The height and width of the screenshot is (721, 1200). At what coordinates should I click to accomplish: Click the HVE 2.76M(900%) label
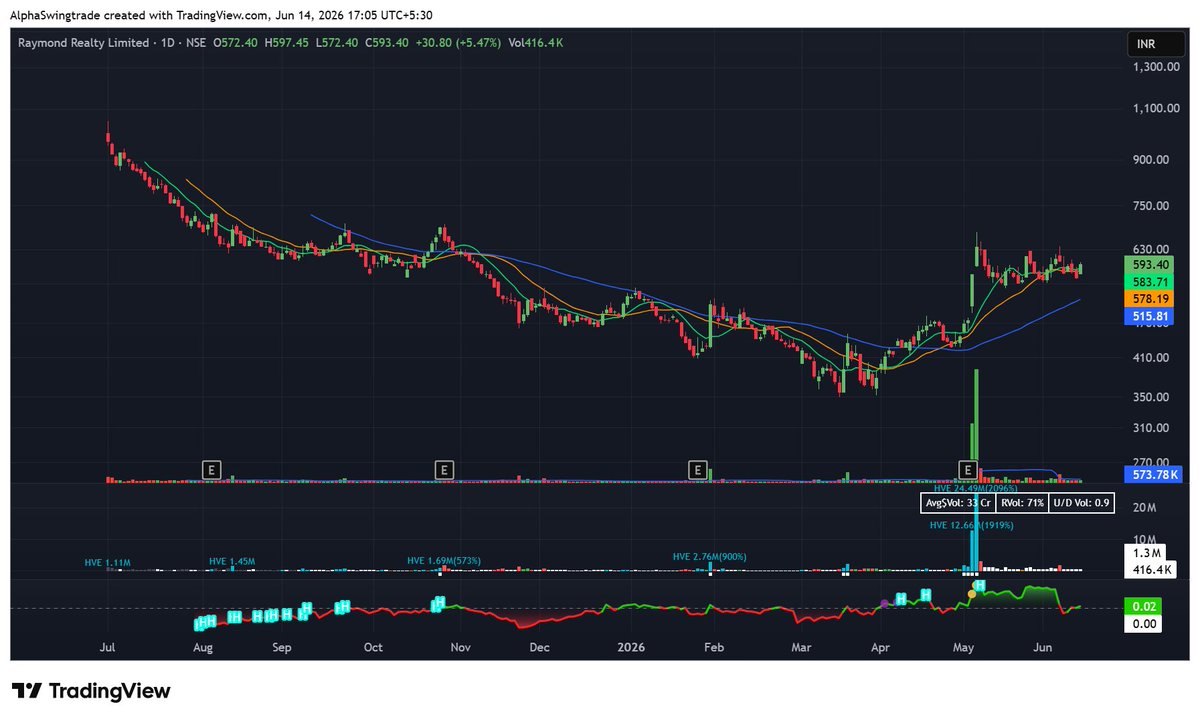(710, 556)
